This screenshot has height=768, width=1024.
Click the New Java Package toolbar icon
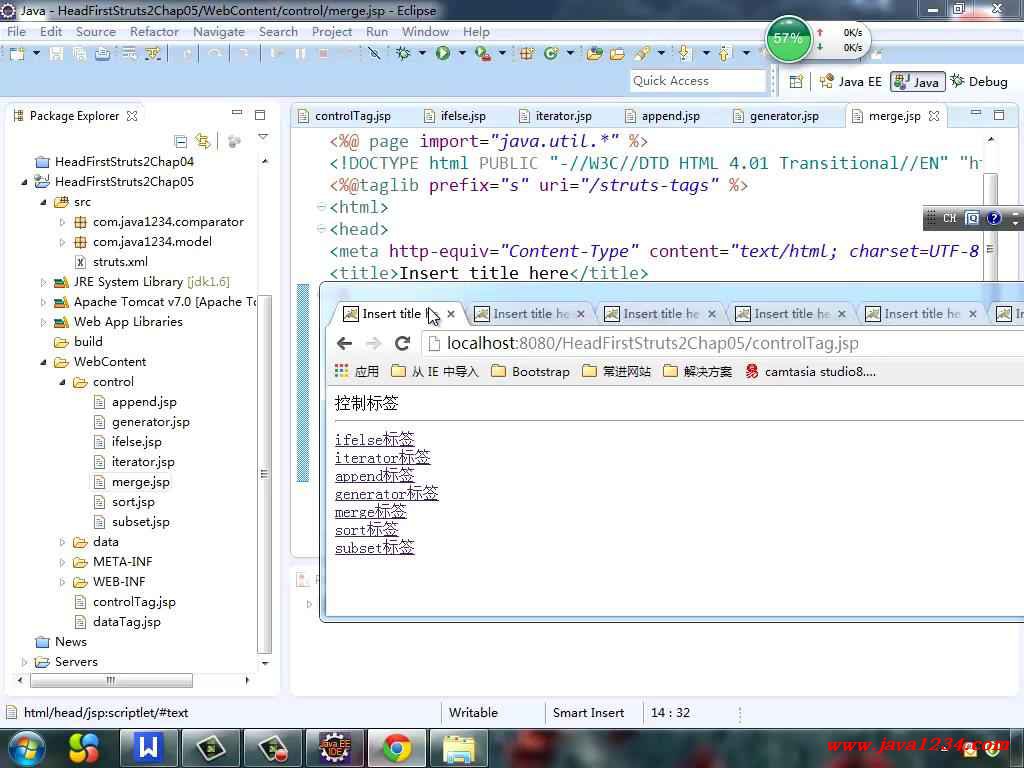(x=527, y=53)
